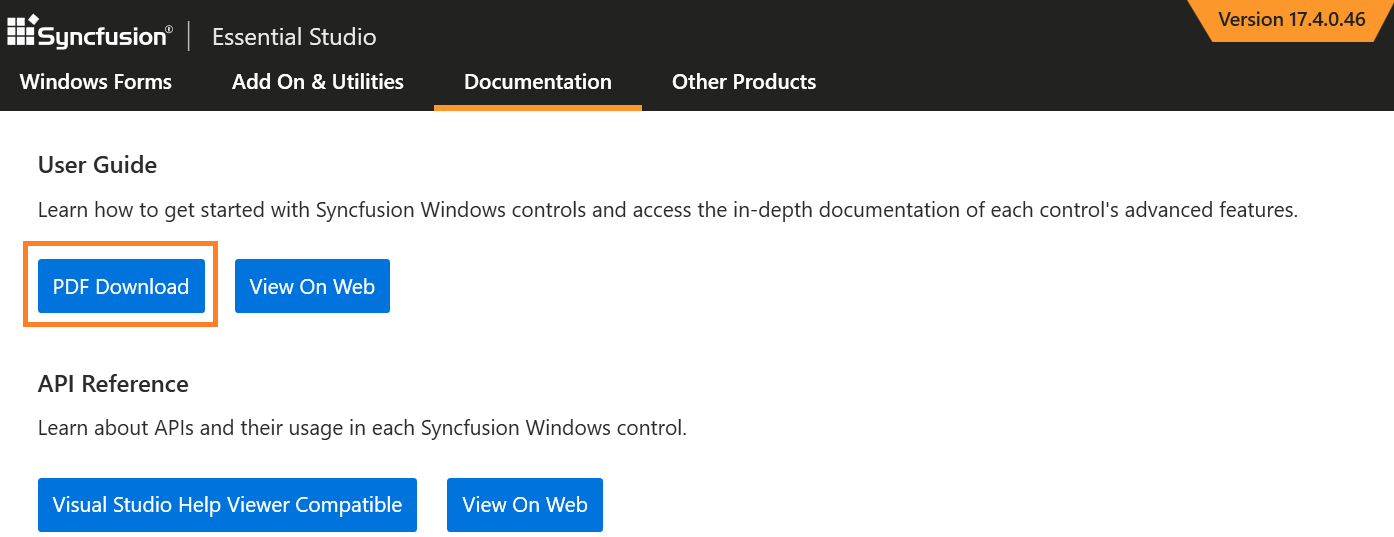Click the User Guide description paragraph
This screenshot has height=537, width=1394.
[x=667, y=210]
